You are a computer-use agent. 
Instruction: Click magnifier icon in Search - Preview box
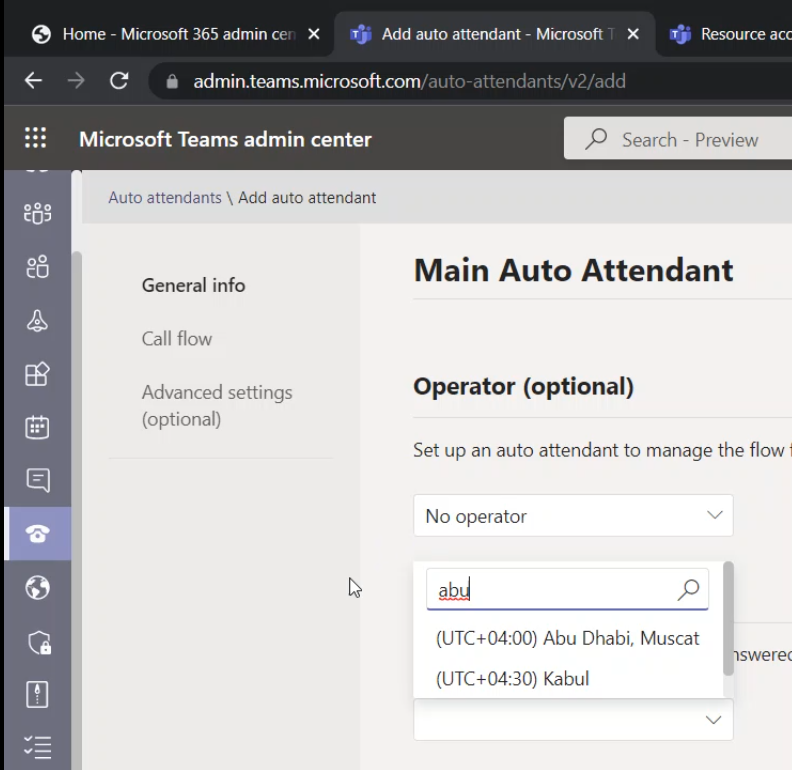(x=597, y=139)
